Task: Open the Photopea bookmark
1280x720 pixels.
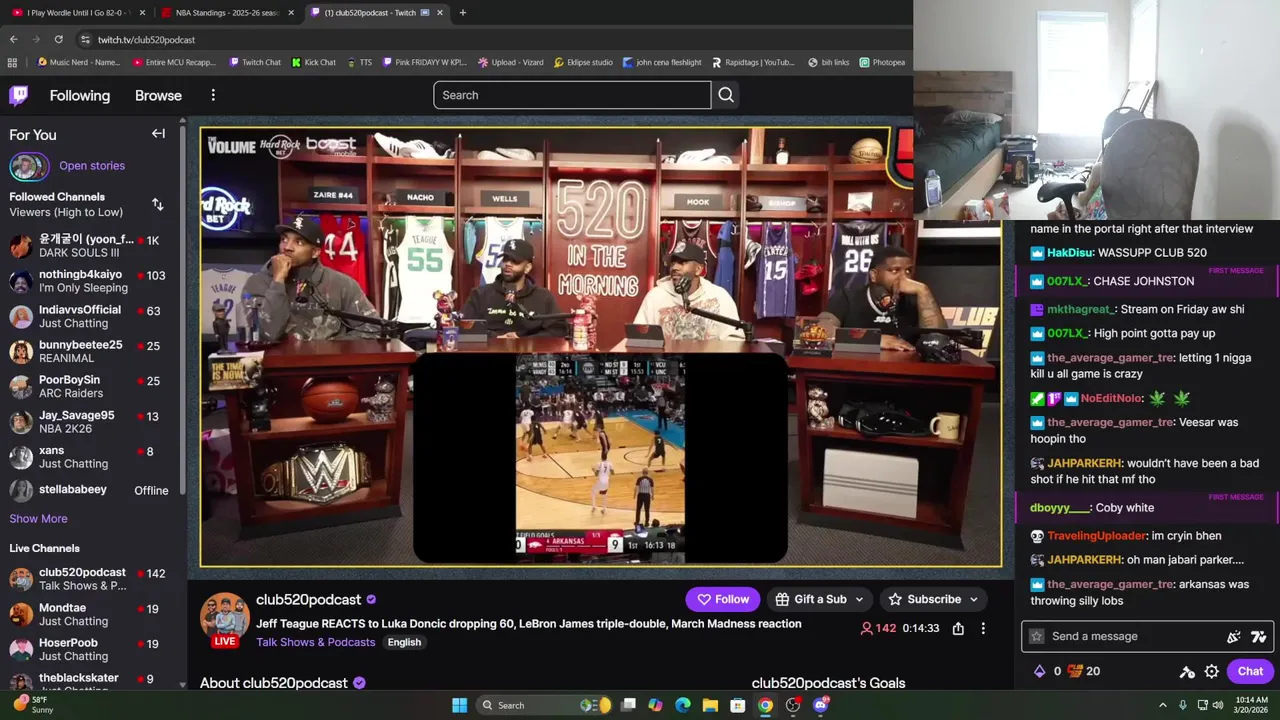Action: tap(882, 62)
